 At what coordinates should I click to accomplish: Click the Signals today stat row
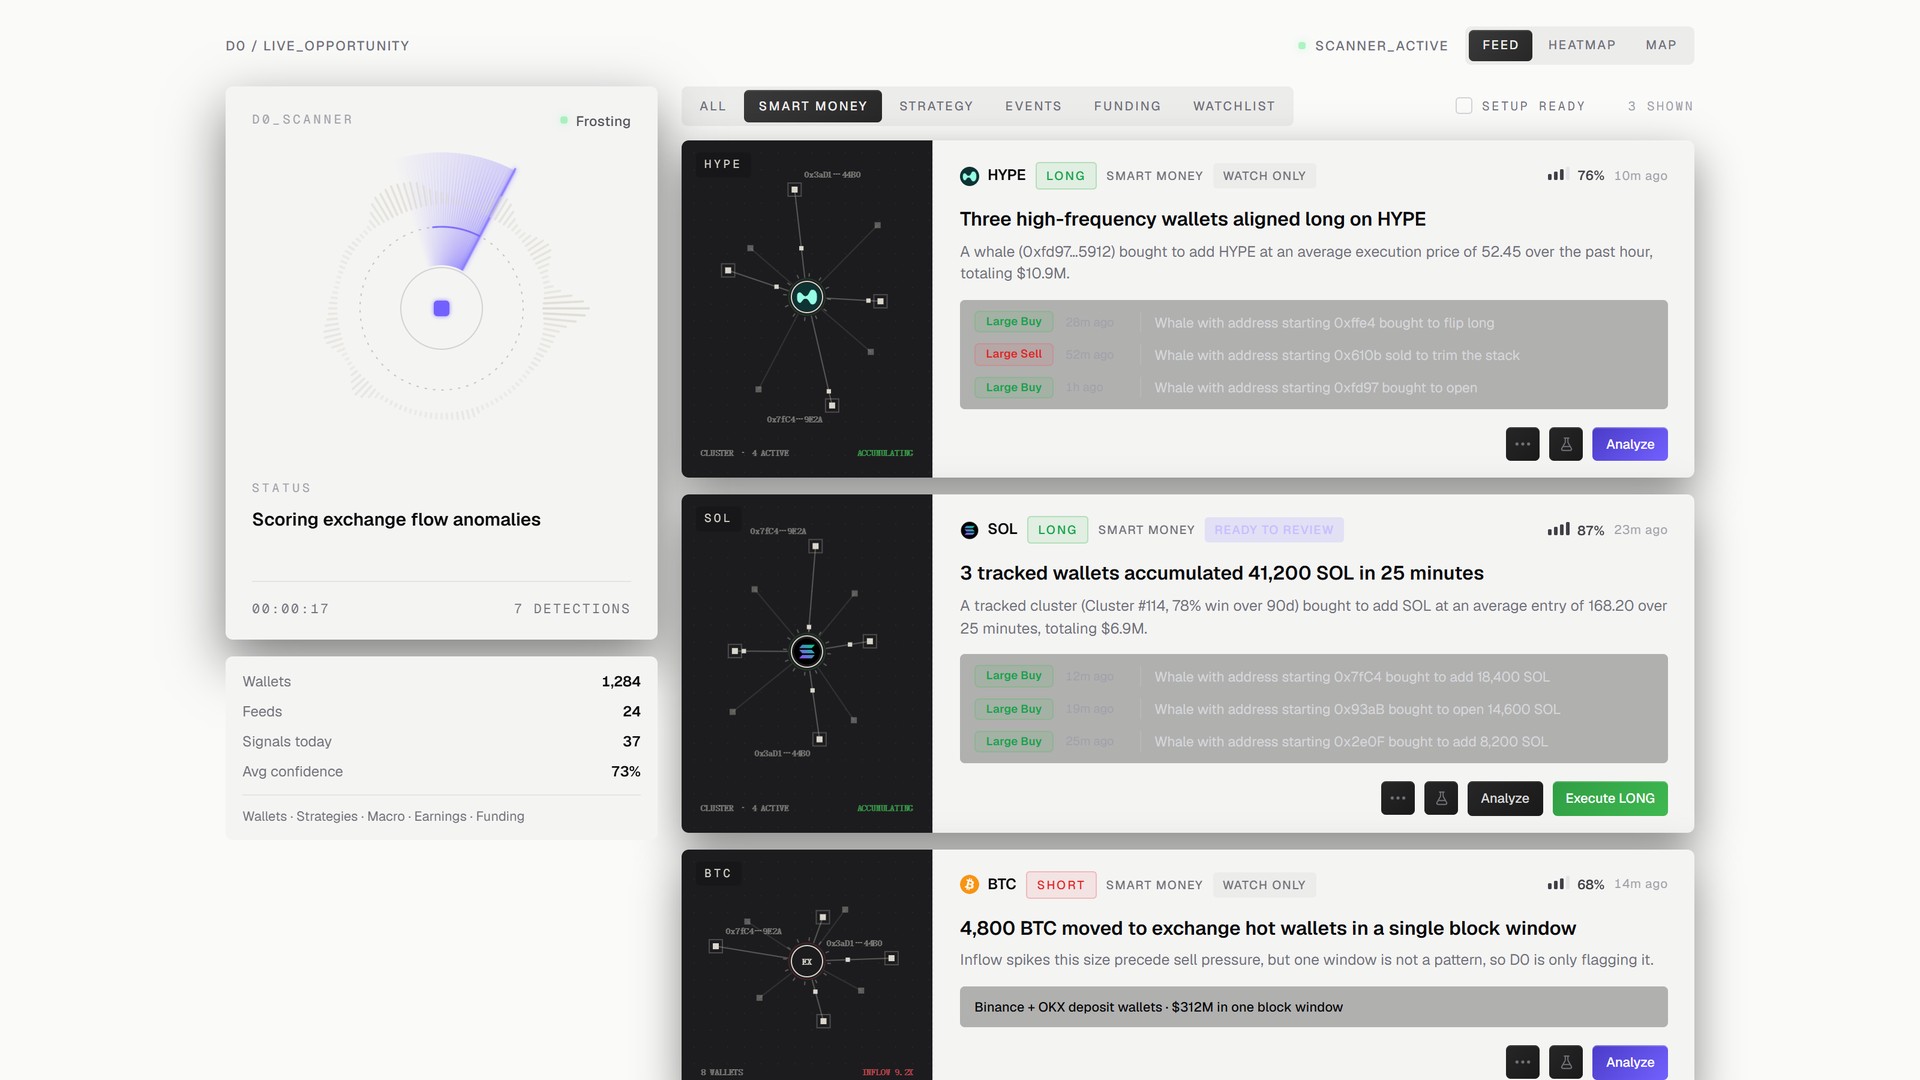[x=441, y=741]
